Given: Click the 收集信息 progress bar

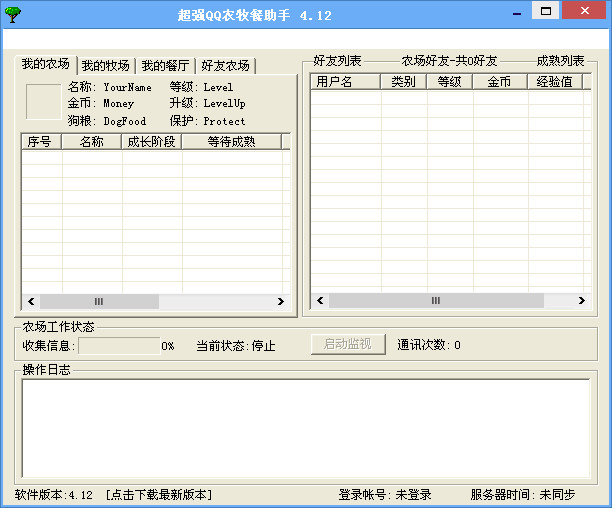Looking at the screenshot, I should 119,346.
